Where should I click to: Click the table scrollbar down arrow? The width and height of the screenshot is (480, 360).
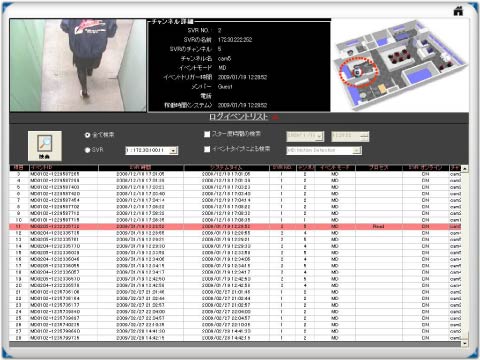click(x=464, y=343)
